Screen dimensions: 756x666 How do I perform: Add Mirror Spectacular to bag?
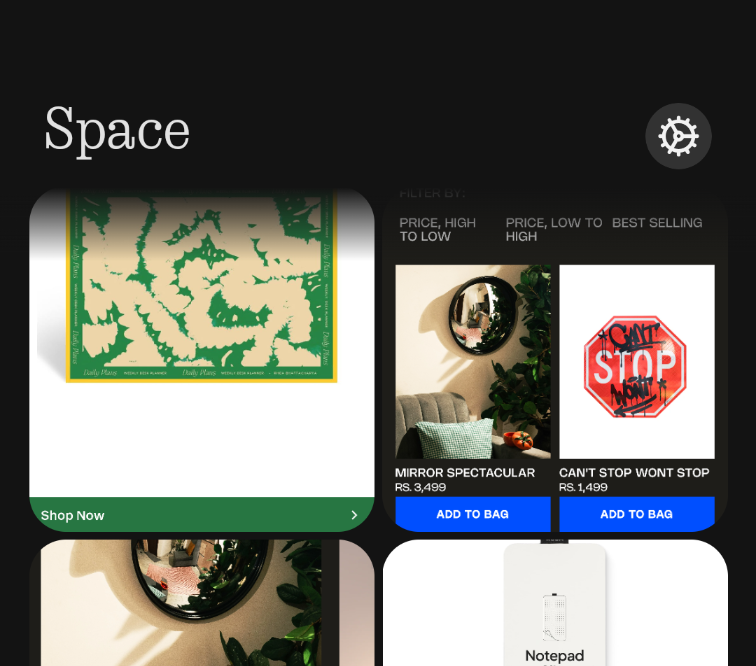(x=472, y=514)
